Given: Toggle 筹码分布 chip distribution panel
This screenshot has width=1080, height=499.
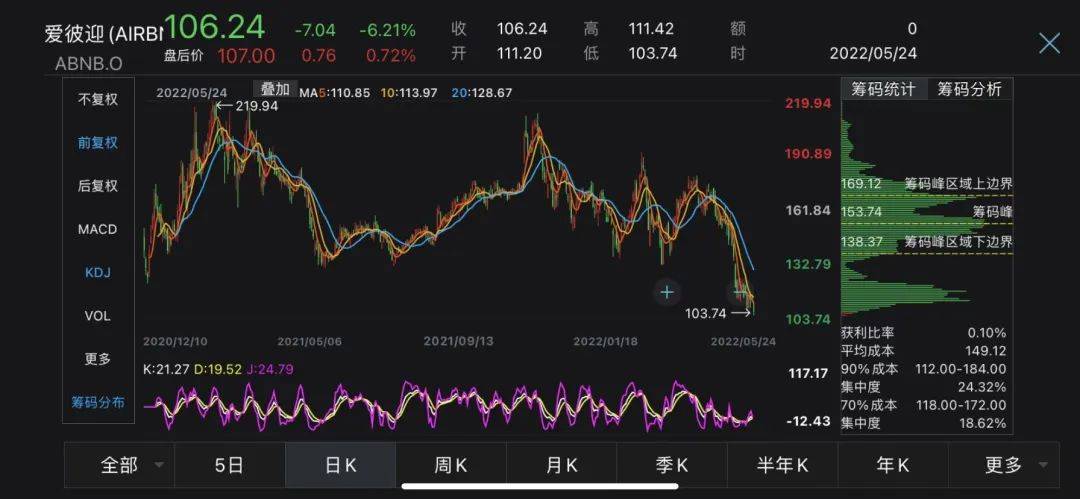Looking at the screenshot, I should click(x=98, y=402).
